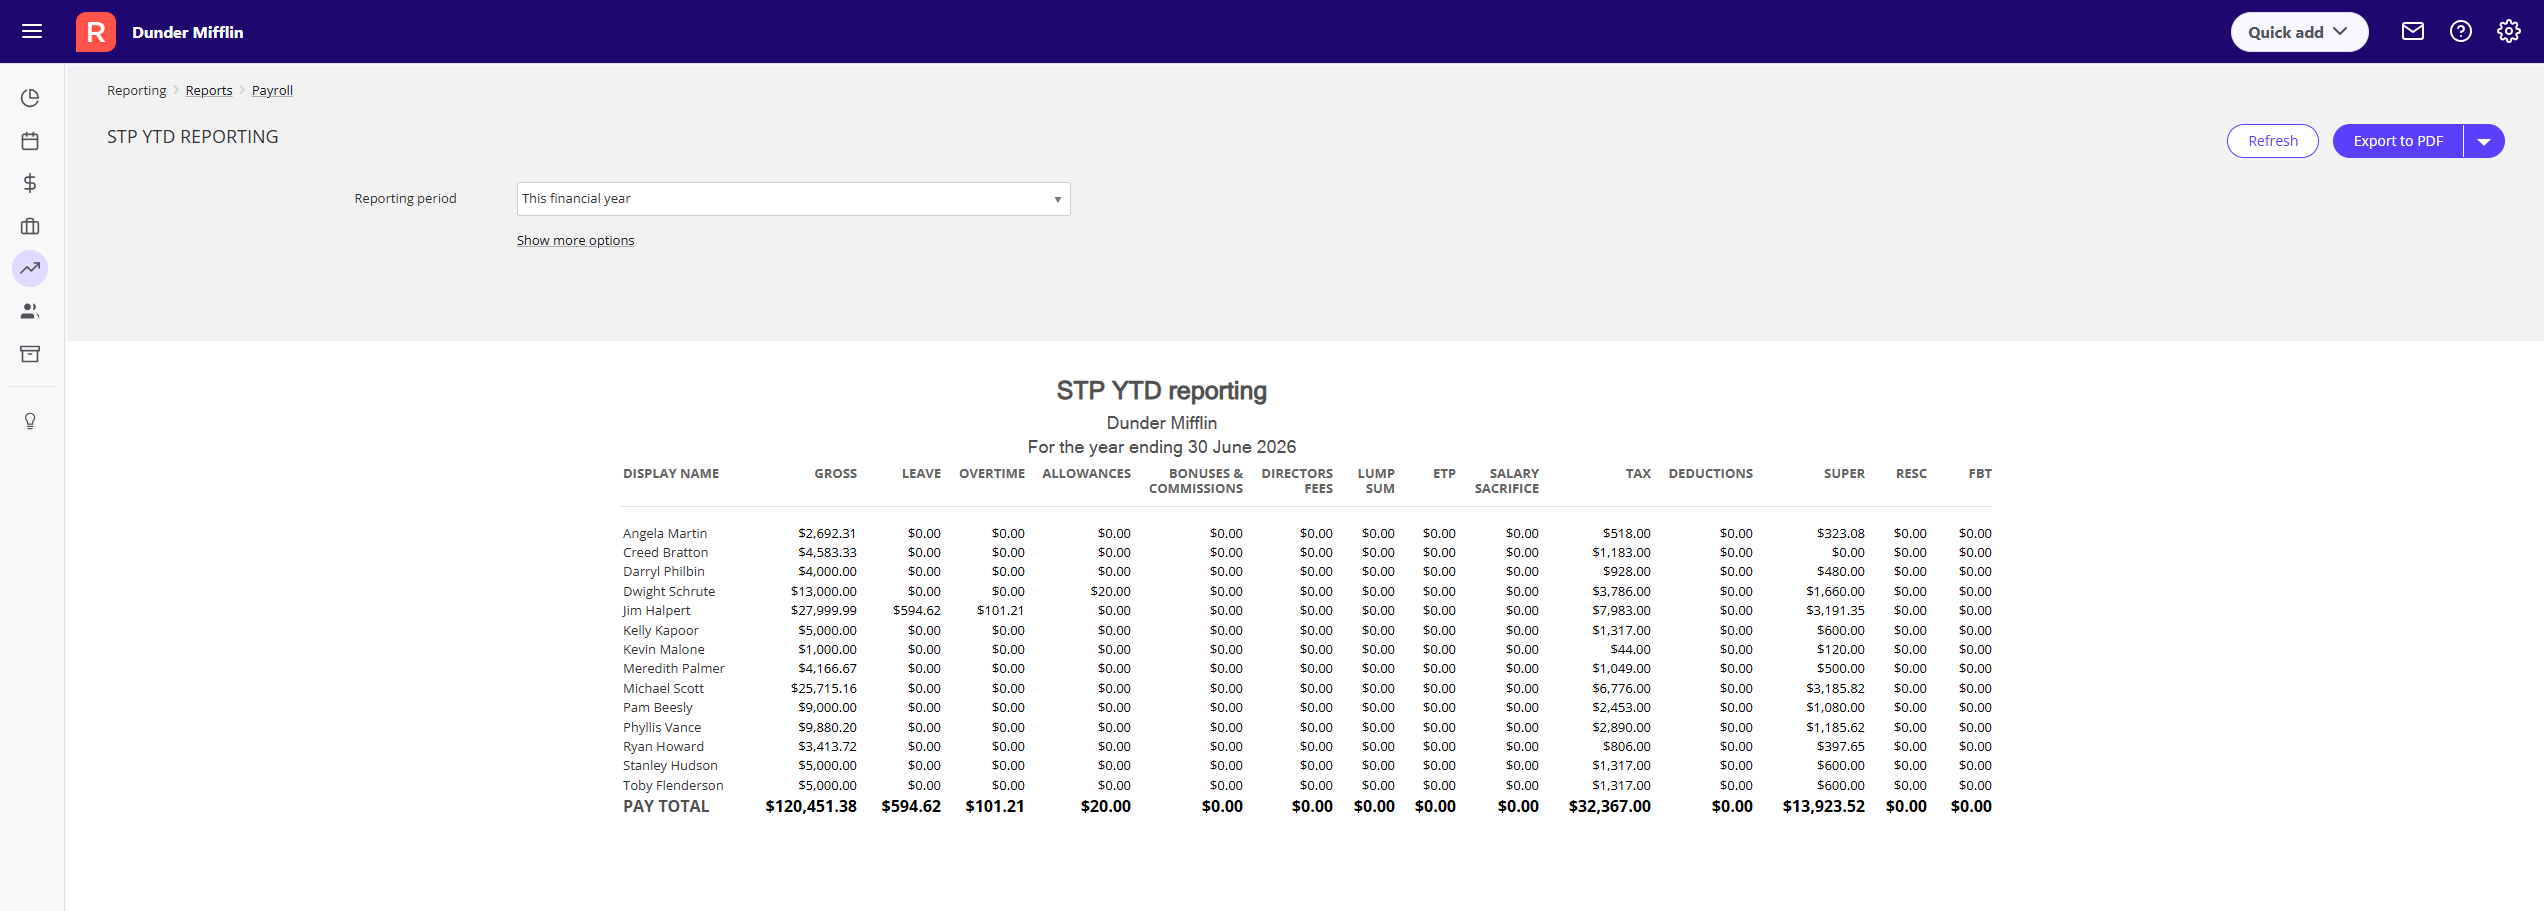
Task: Select the Jim Halpert row name
Action: [x=656, y=611]
